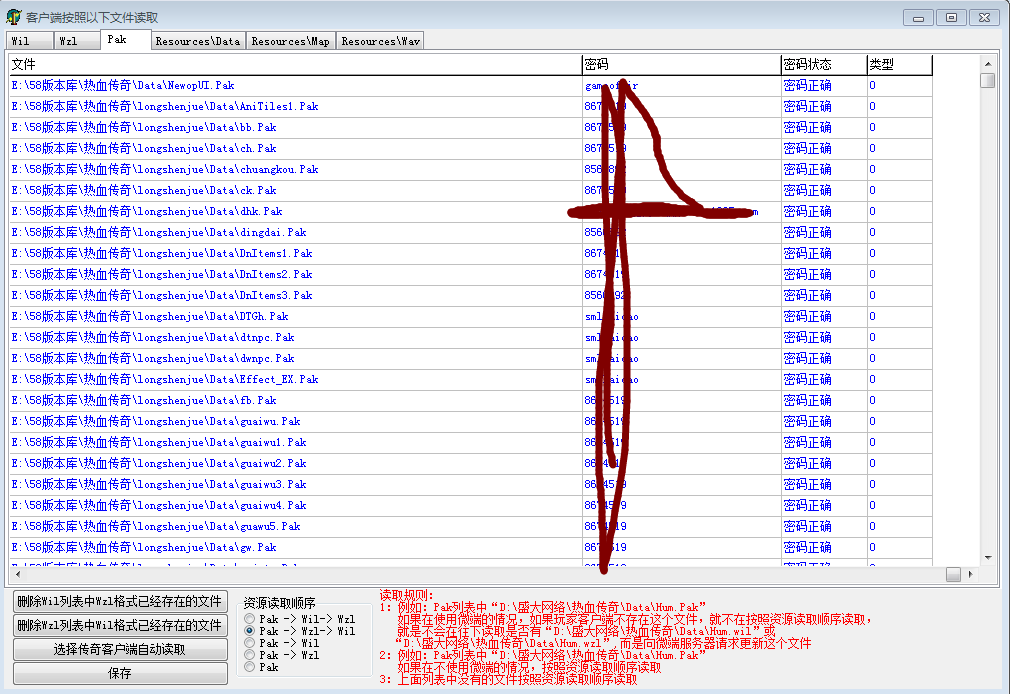Click 密码正确 status in Effect_EX.Pak row

tap(807, 380)
